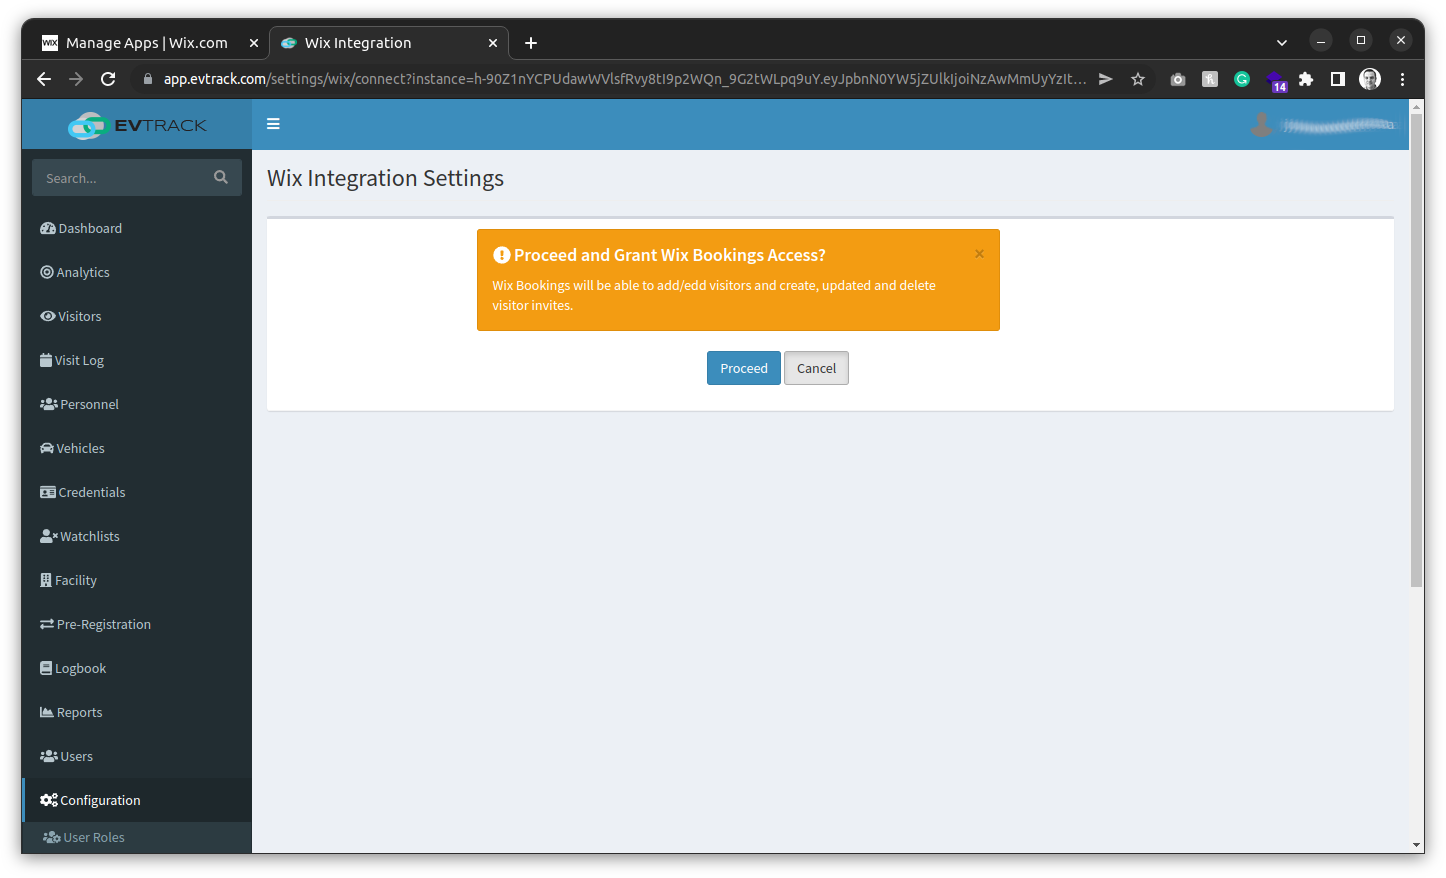The height and width of the screenshot is (878, 1446).
Task: Open the tab search dropdown arrow
Action: [x=1282, y=43]
